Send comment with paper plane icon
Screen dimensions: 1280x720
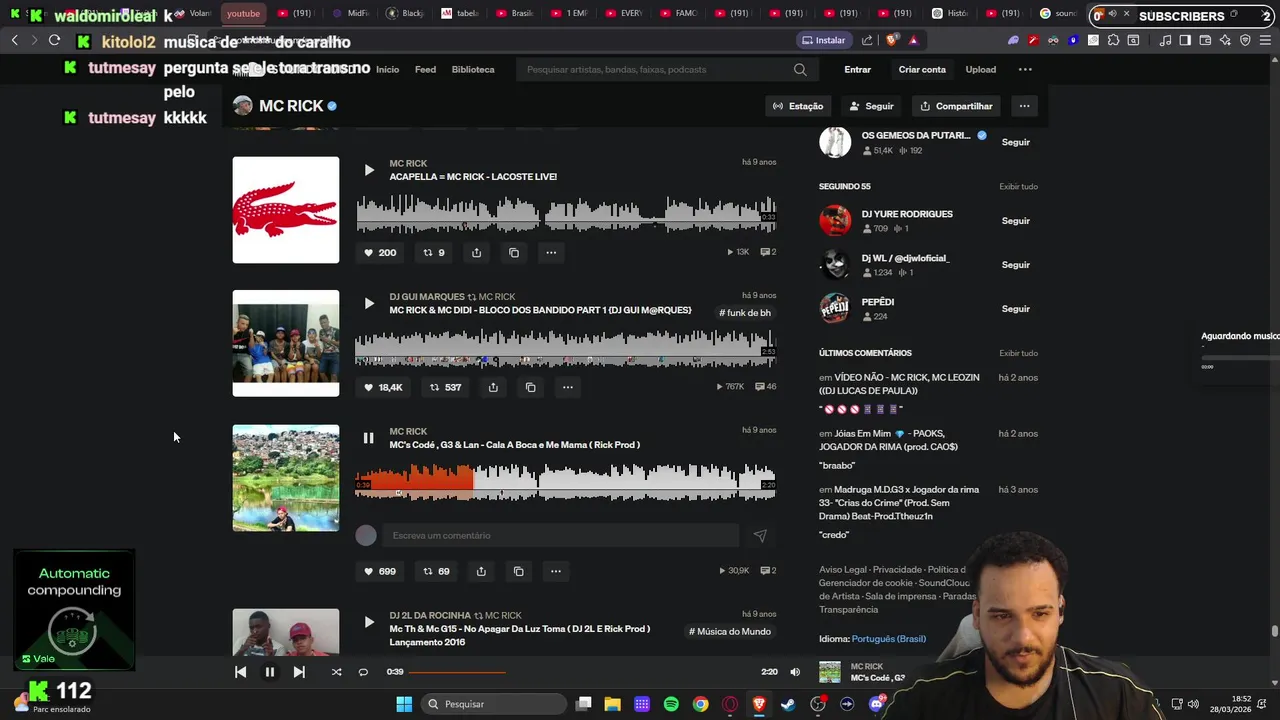(x=760, y=536)
